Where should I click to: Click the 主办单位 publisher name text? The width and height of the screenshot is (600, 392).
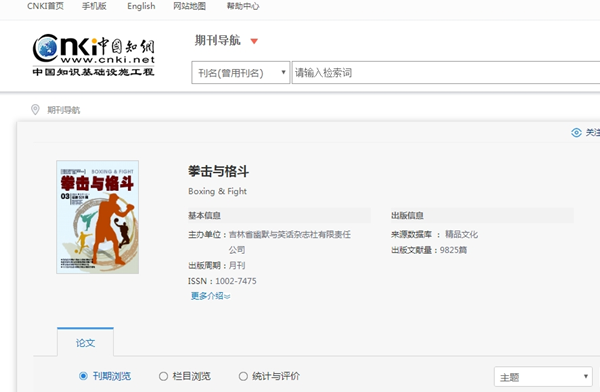click(290, 242)
